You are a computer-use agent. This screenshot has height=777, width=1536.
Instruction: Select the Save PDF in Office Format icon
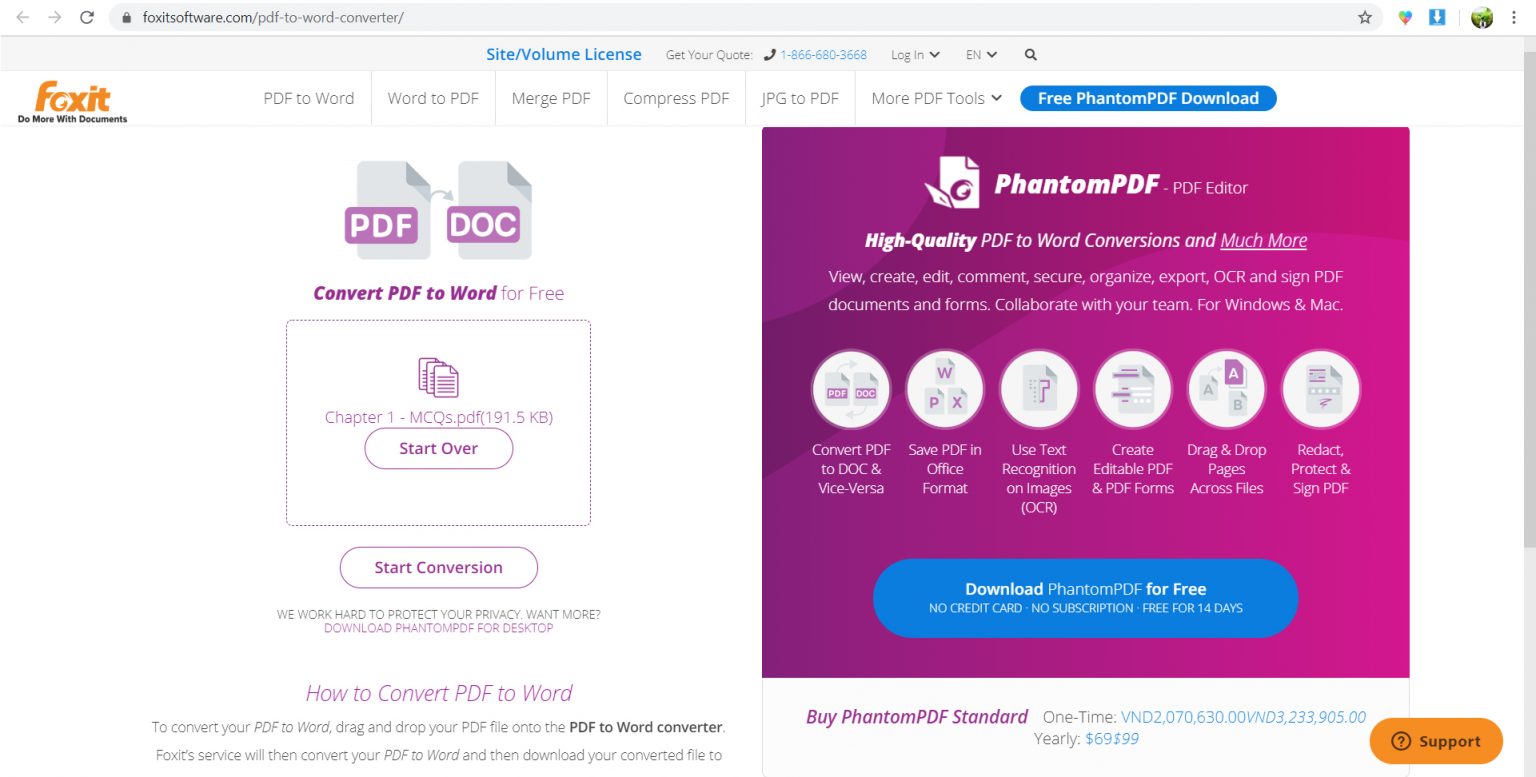(945, 389)
